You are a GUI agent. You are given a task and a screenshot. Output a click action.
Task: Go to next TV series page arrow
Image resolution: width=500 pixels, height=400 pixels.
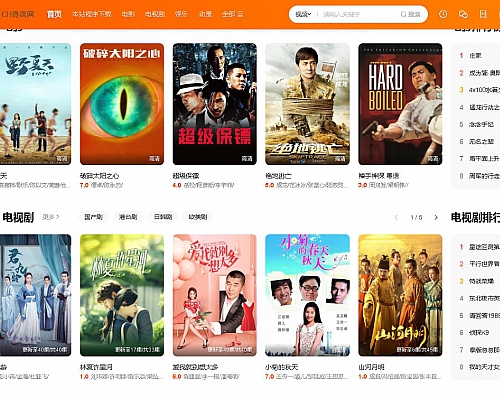[x=436, y=217]
